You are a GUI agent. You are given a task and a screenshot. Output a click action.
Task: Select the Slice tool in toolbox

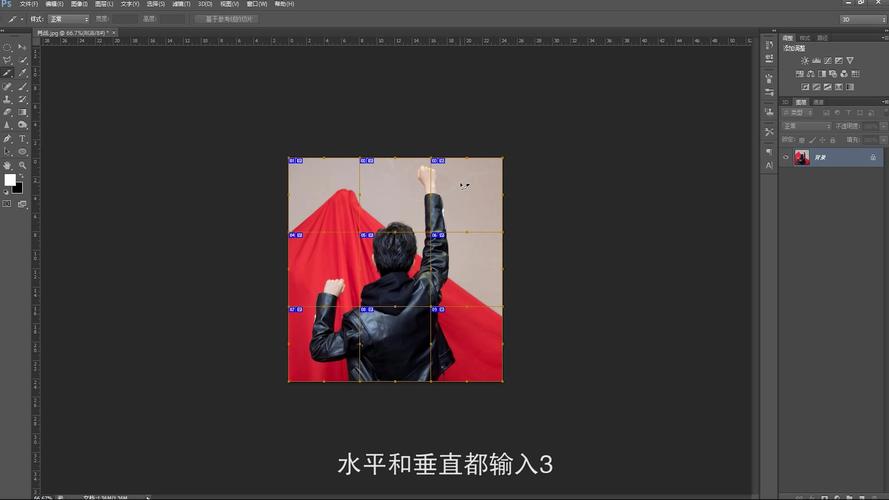[7, 73]
